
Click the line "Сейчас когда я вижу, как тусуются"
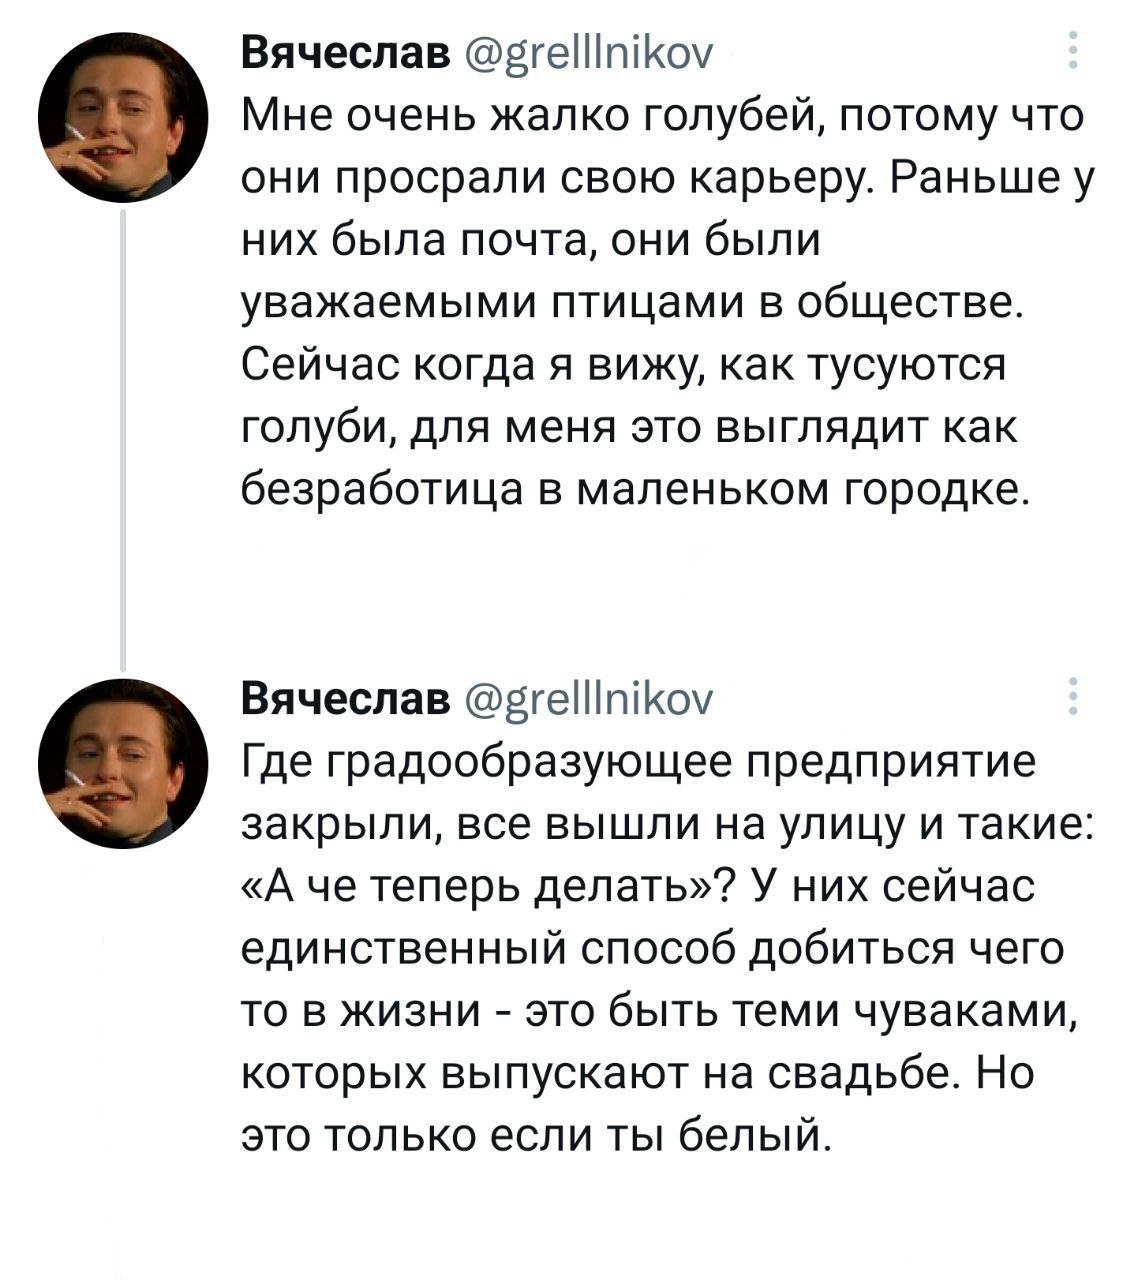pyautogui.click(x=624, y=366)
